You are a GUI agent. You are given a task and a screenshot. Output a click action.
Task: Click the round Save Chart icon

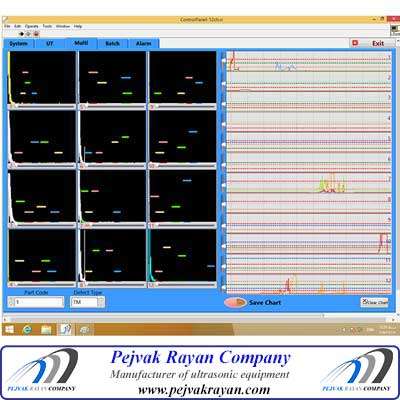tap(235, 302)
